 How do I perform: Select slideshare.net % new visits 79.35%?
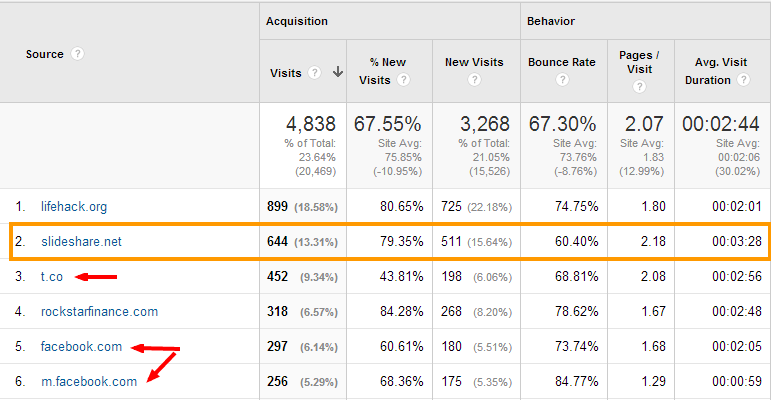pyautogui.click(x=401, y=241)
